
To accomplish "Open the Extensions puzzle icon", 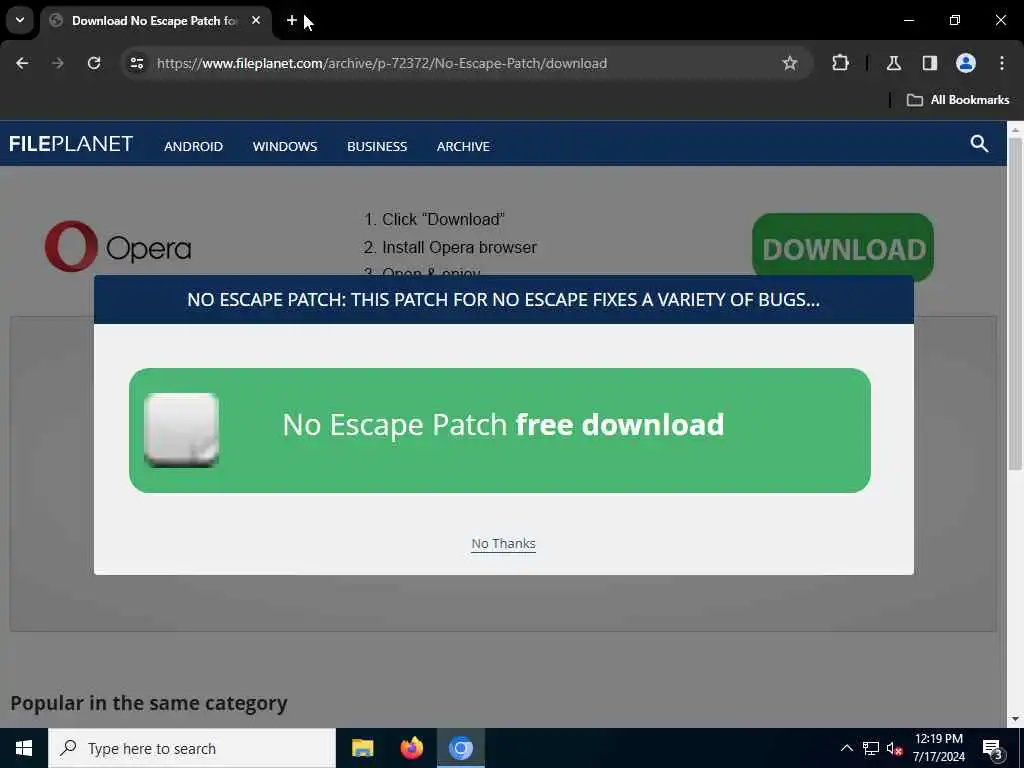I will [840, 63].
